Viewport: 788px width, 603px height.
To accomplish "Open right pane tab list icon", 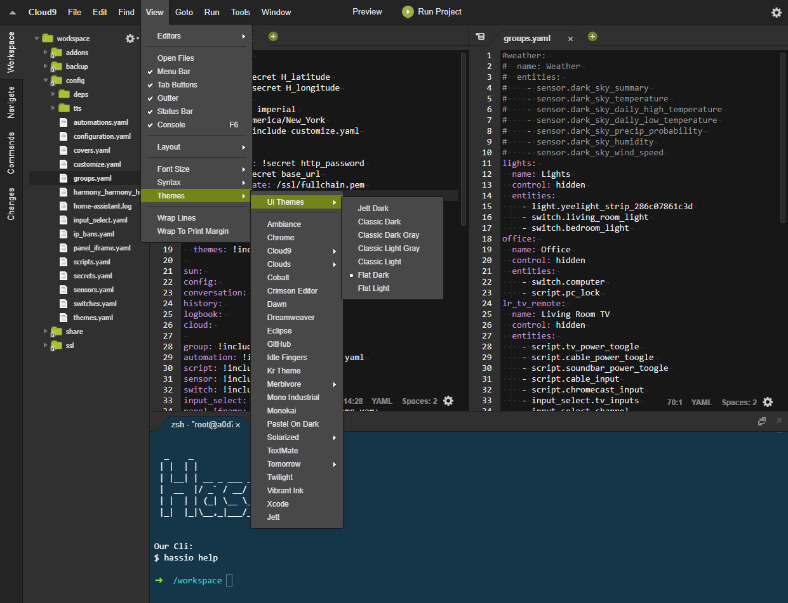I will click(480, 37).
